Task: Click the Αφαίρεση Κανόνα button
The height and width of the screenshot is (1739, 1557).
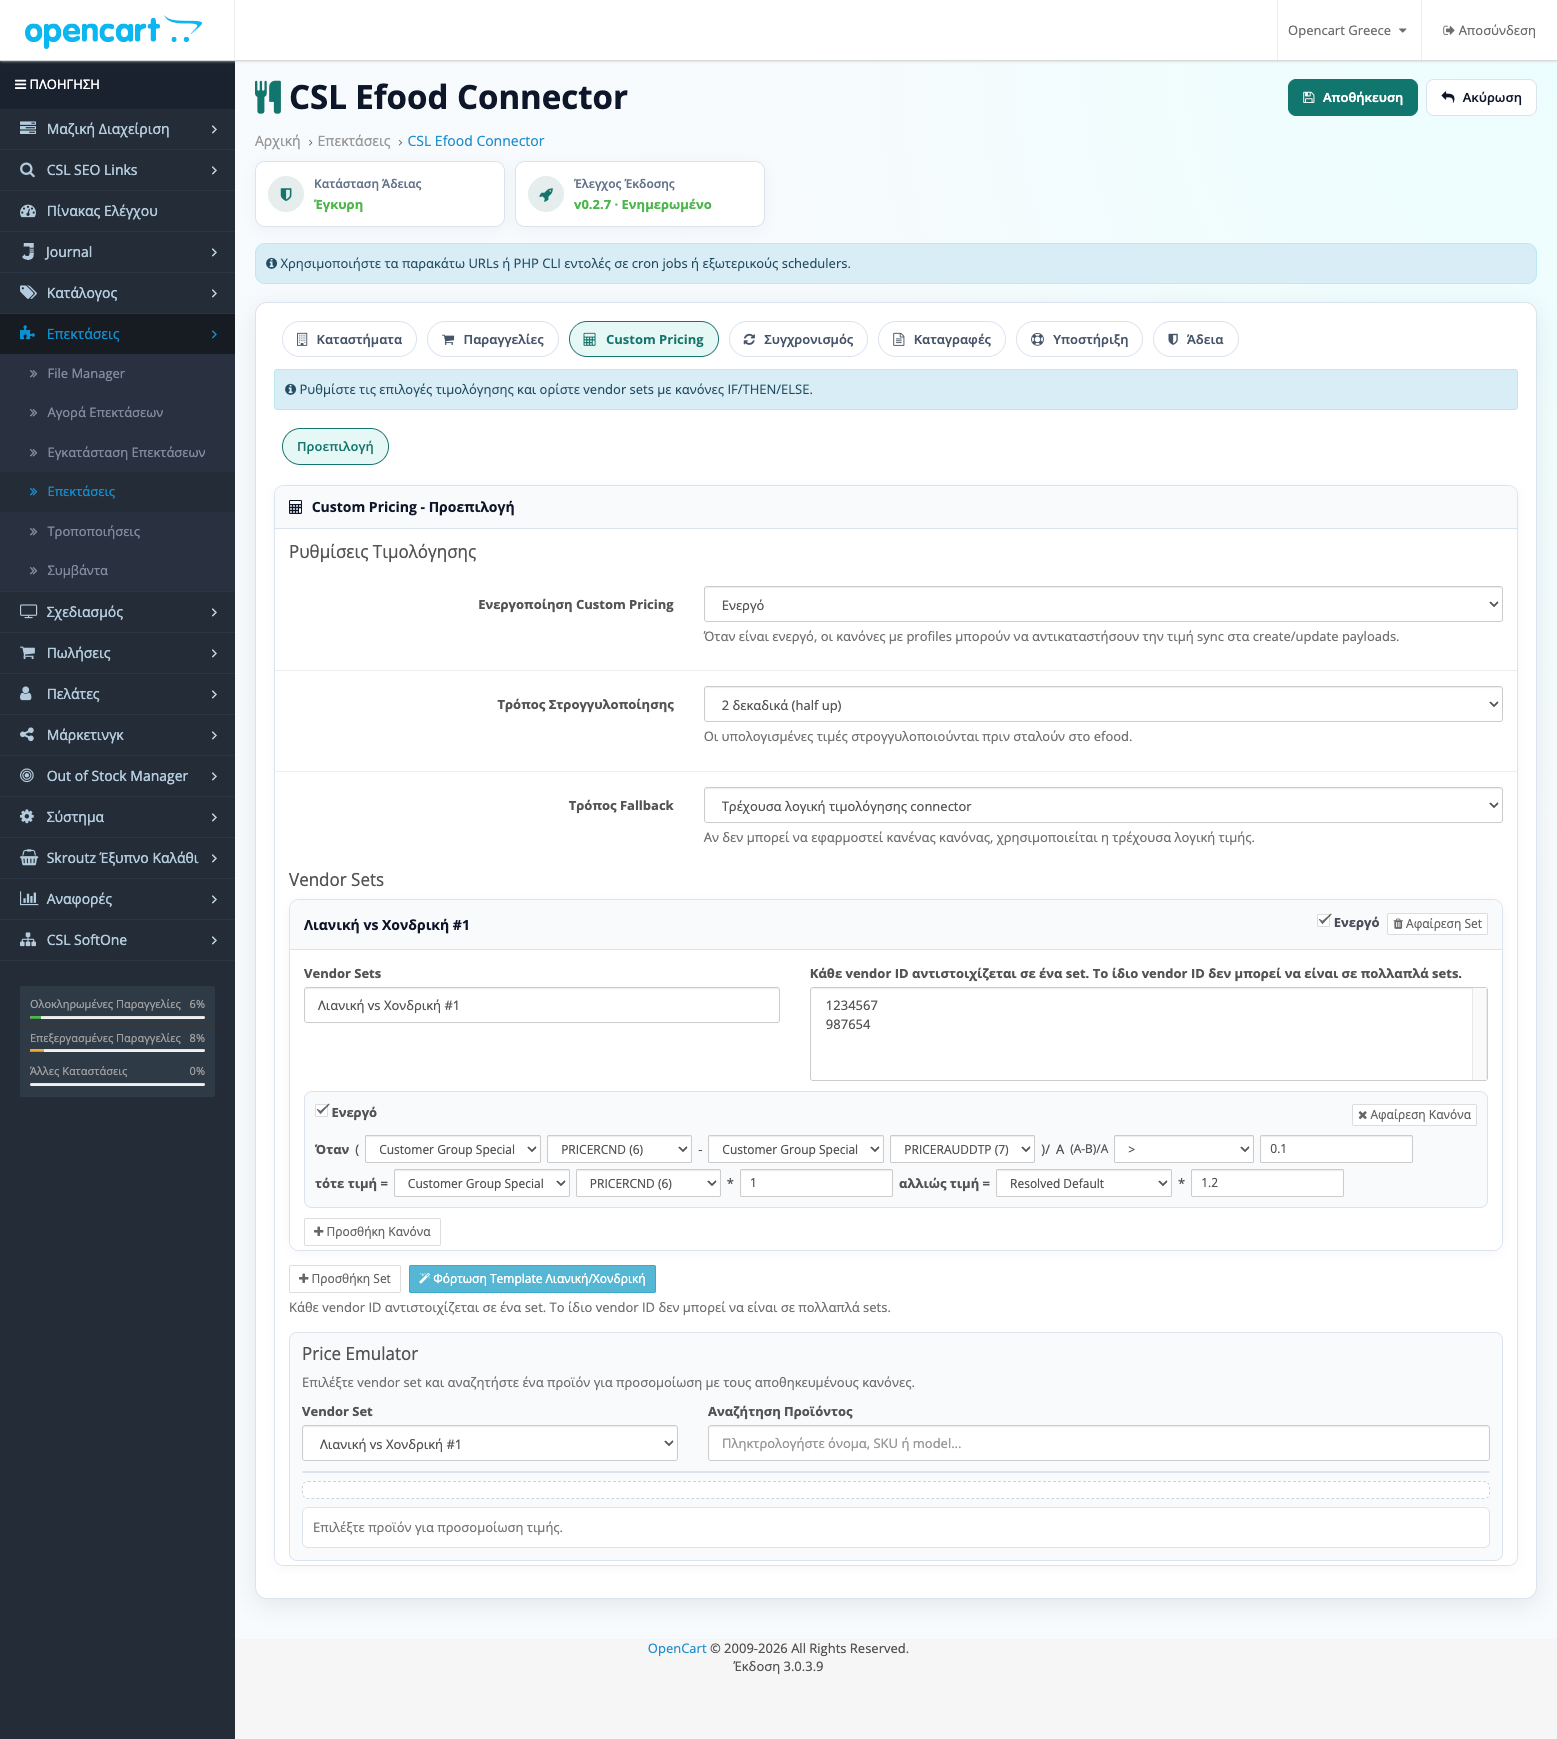Action: click(1414, 1115)
